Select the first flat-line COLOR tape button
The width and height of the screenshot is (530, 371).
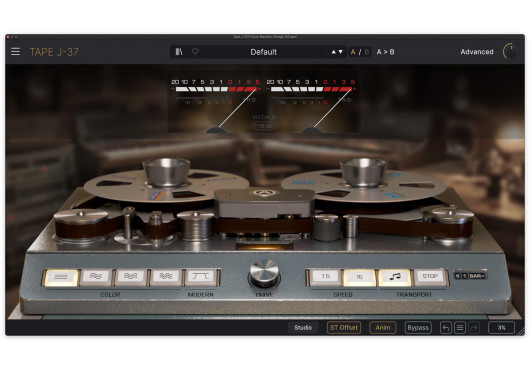tap(61, 277)
